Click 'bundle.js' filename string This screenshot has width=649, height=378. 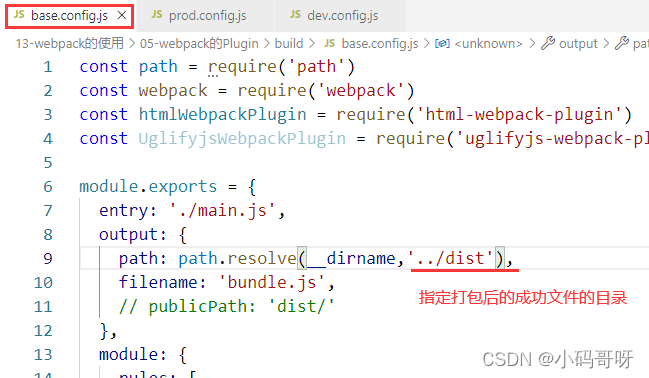click(x=272, y=283)
